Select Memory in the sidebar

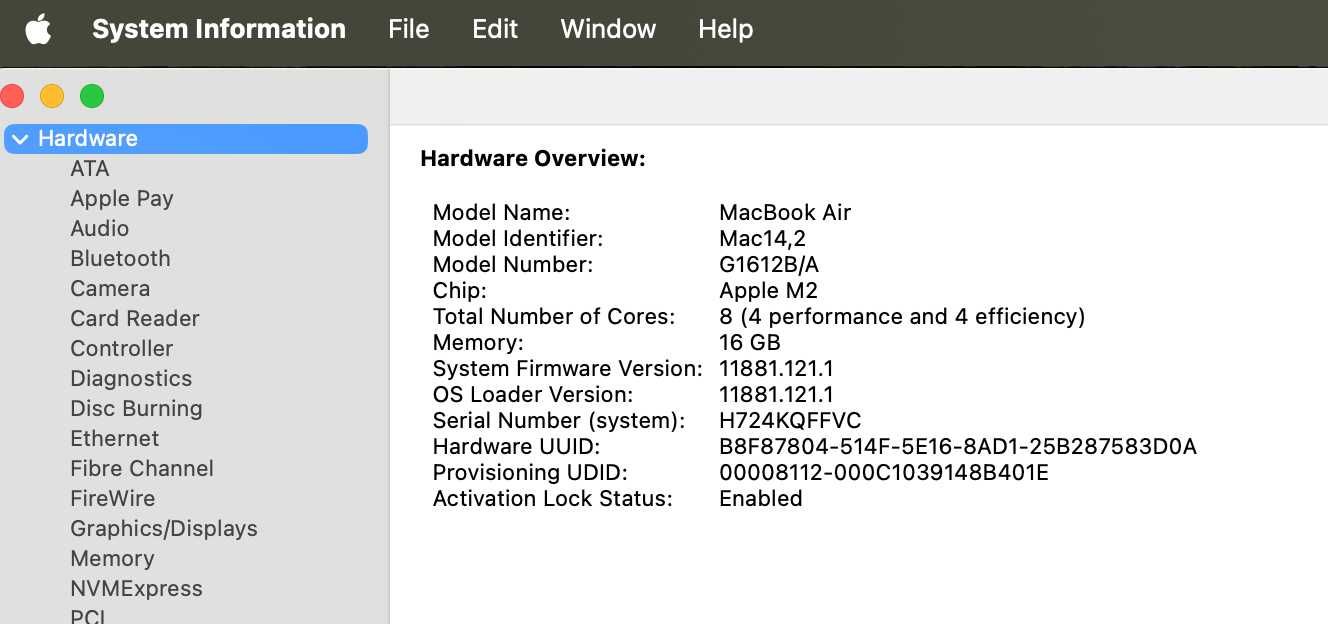pyautogui.click(x=112, y=559)
